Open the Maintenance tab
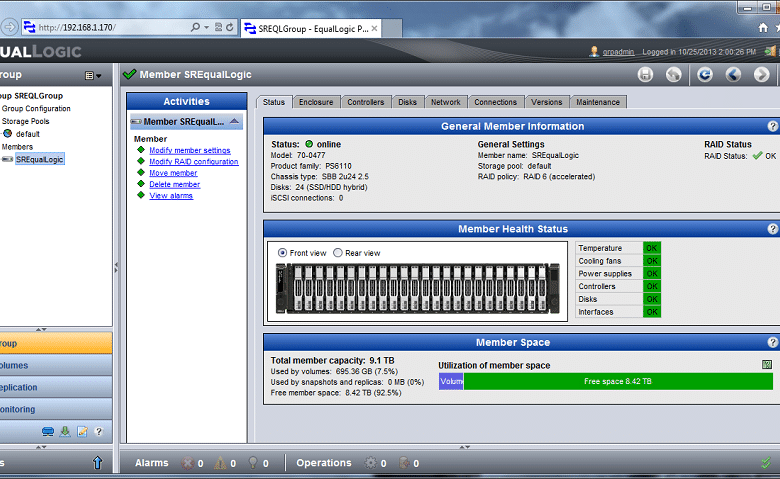780x479 pixels. pyautogui.click(x=598, y=102)
